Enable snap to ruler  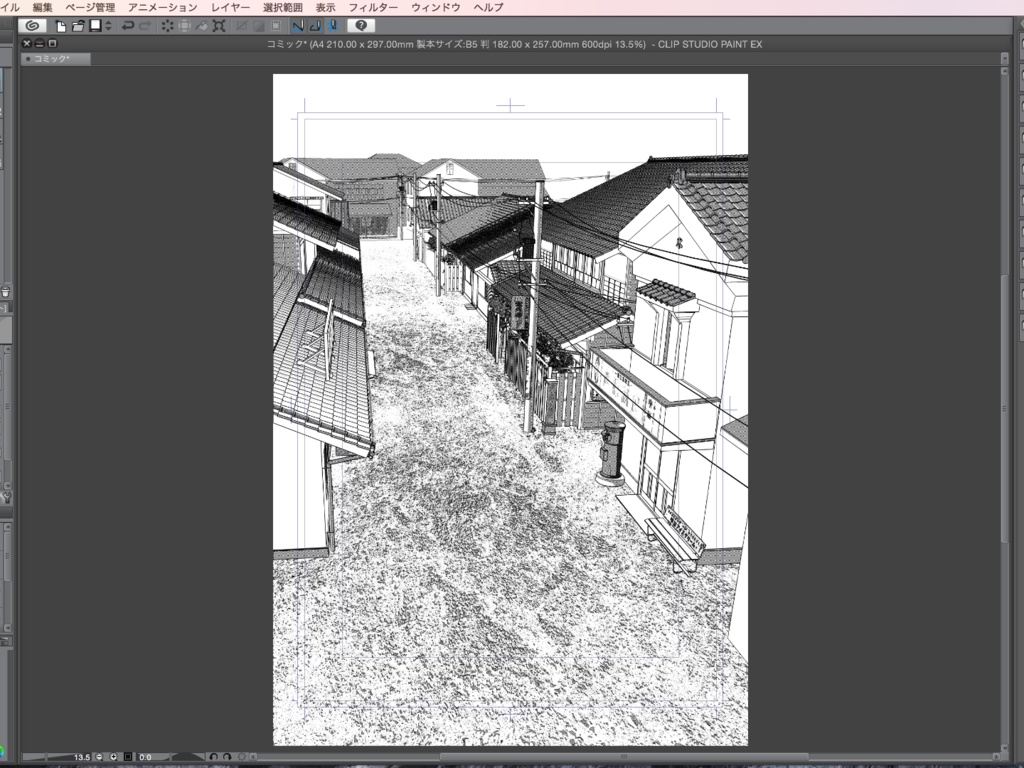(299, 26)
